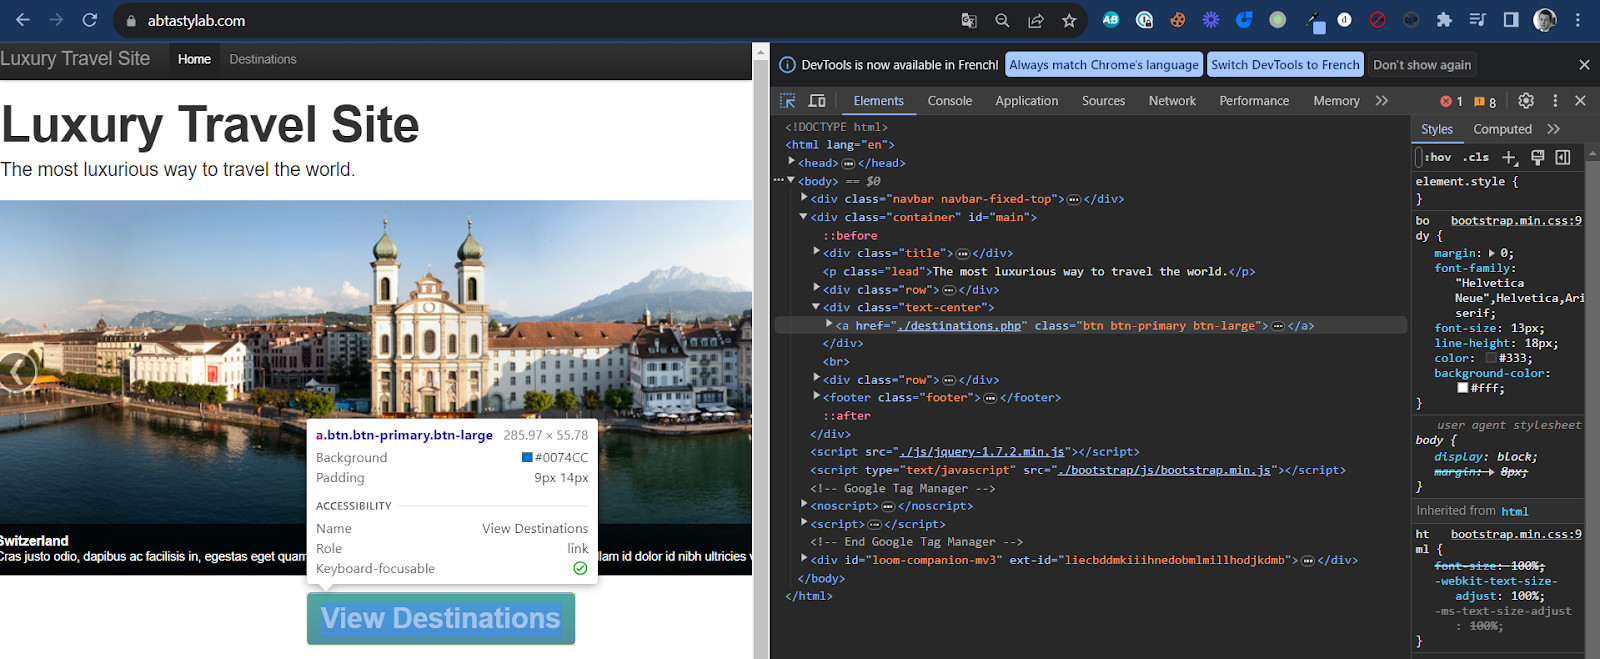The height and width of the screenshot is (659, 1600).
Task: Open the red blocked-circle extension icon
Action: (1377, 19)
